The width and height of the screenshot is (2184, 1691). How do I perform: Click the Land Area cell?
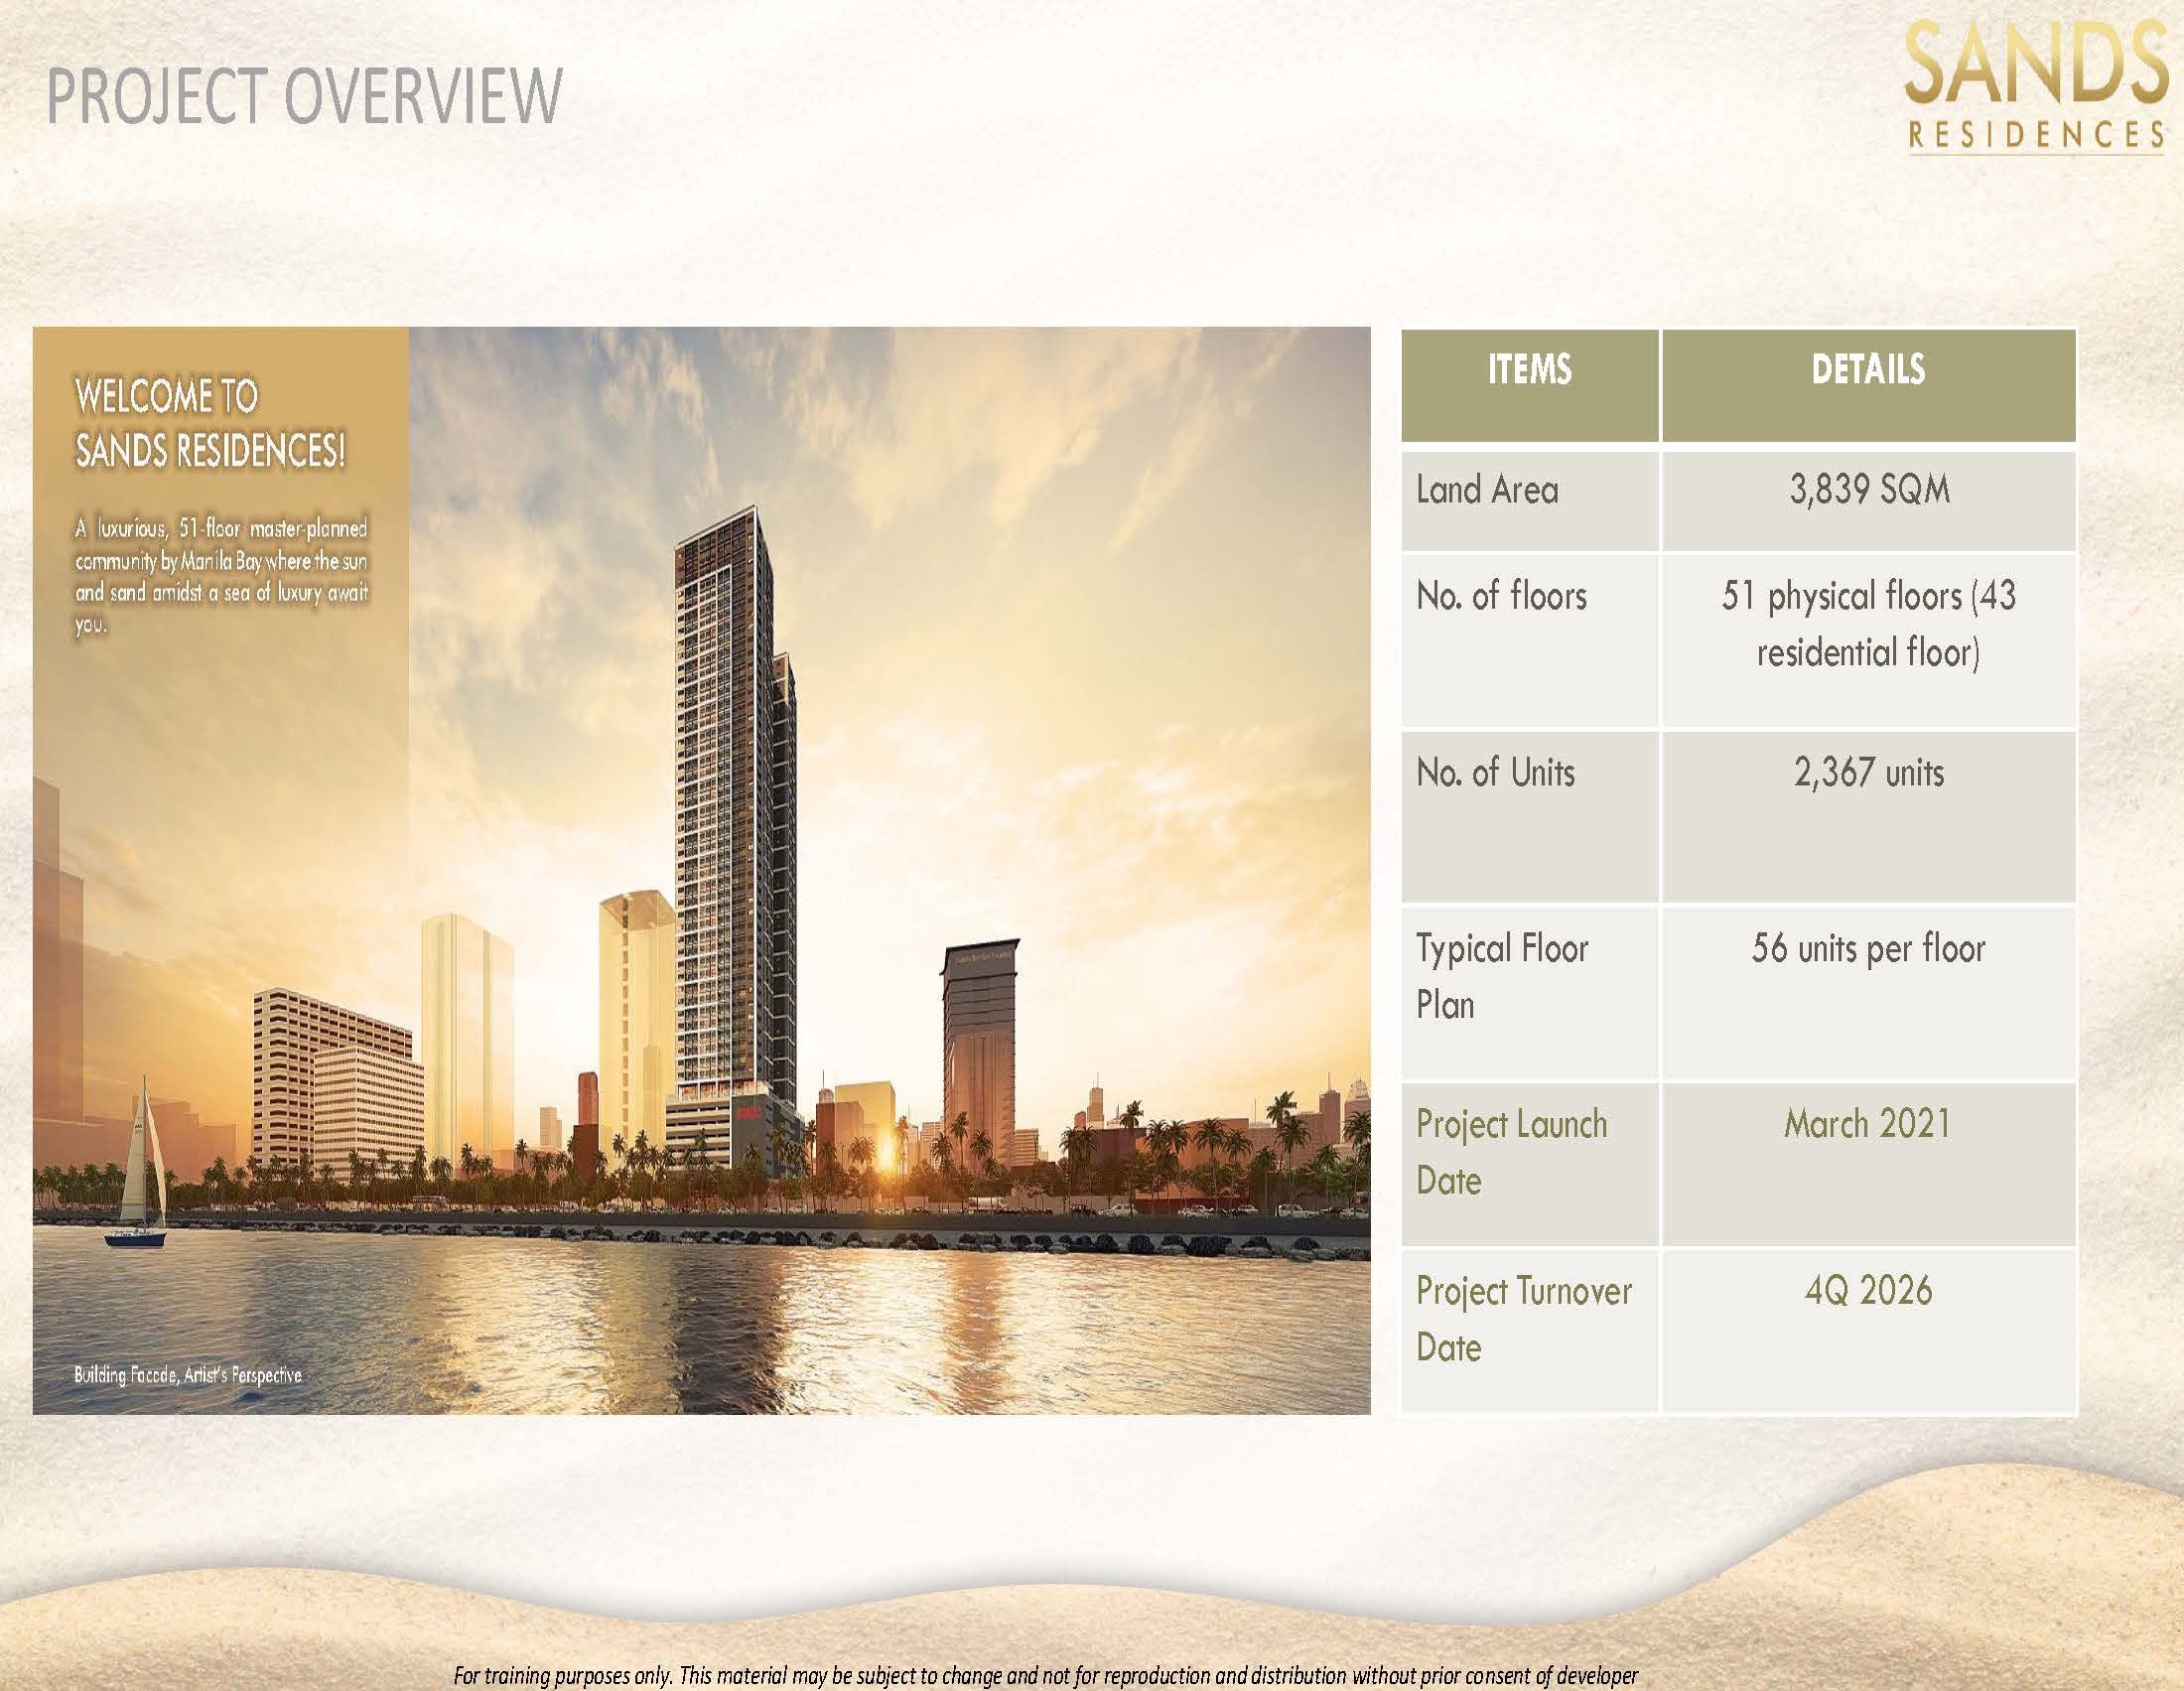1530,501
